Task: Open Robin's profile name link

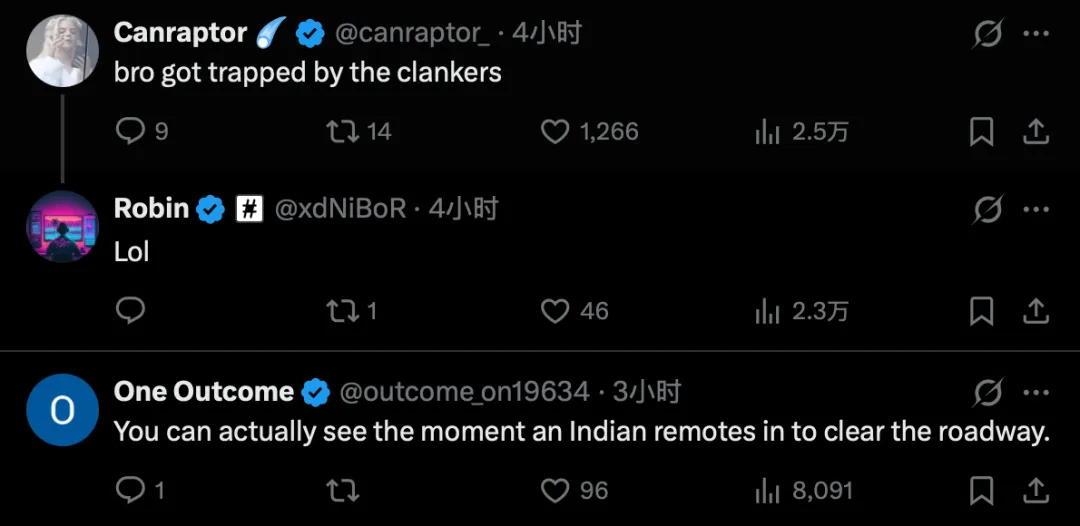Action: [x=151, y=208]
